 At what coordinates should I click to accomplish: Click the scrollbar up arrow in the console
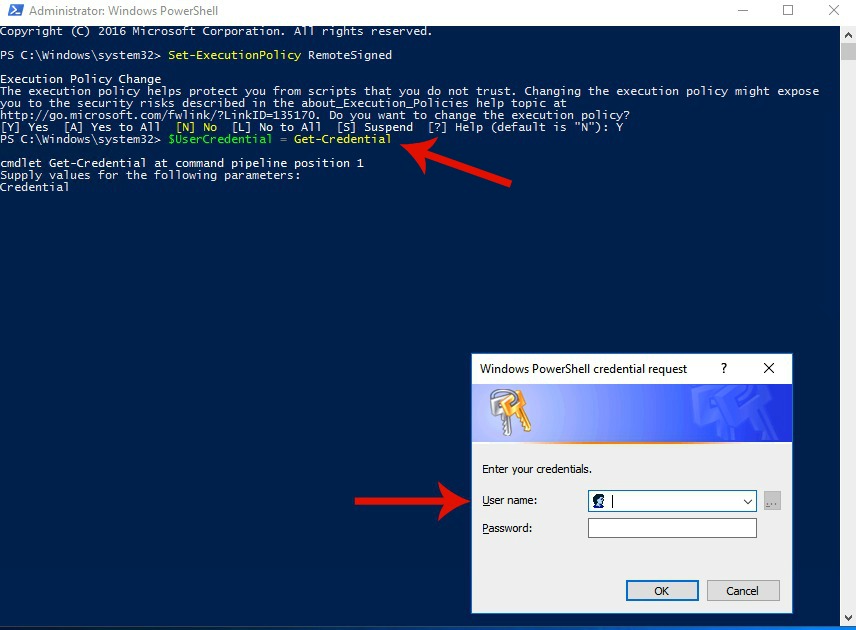[848, 35]
